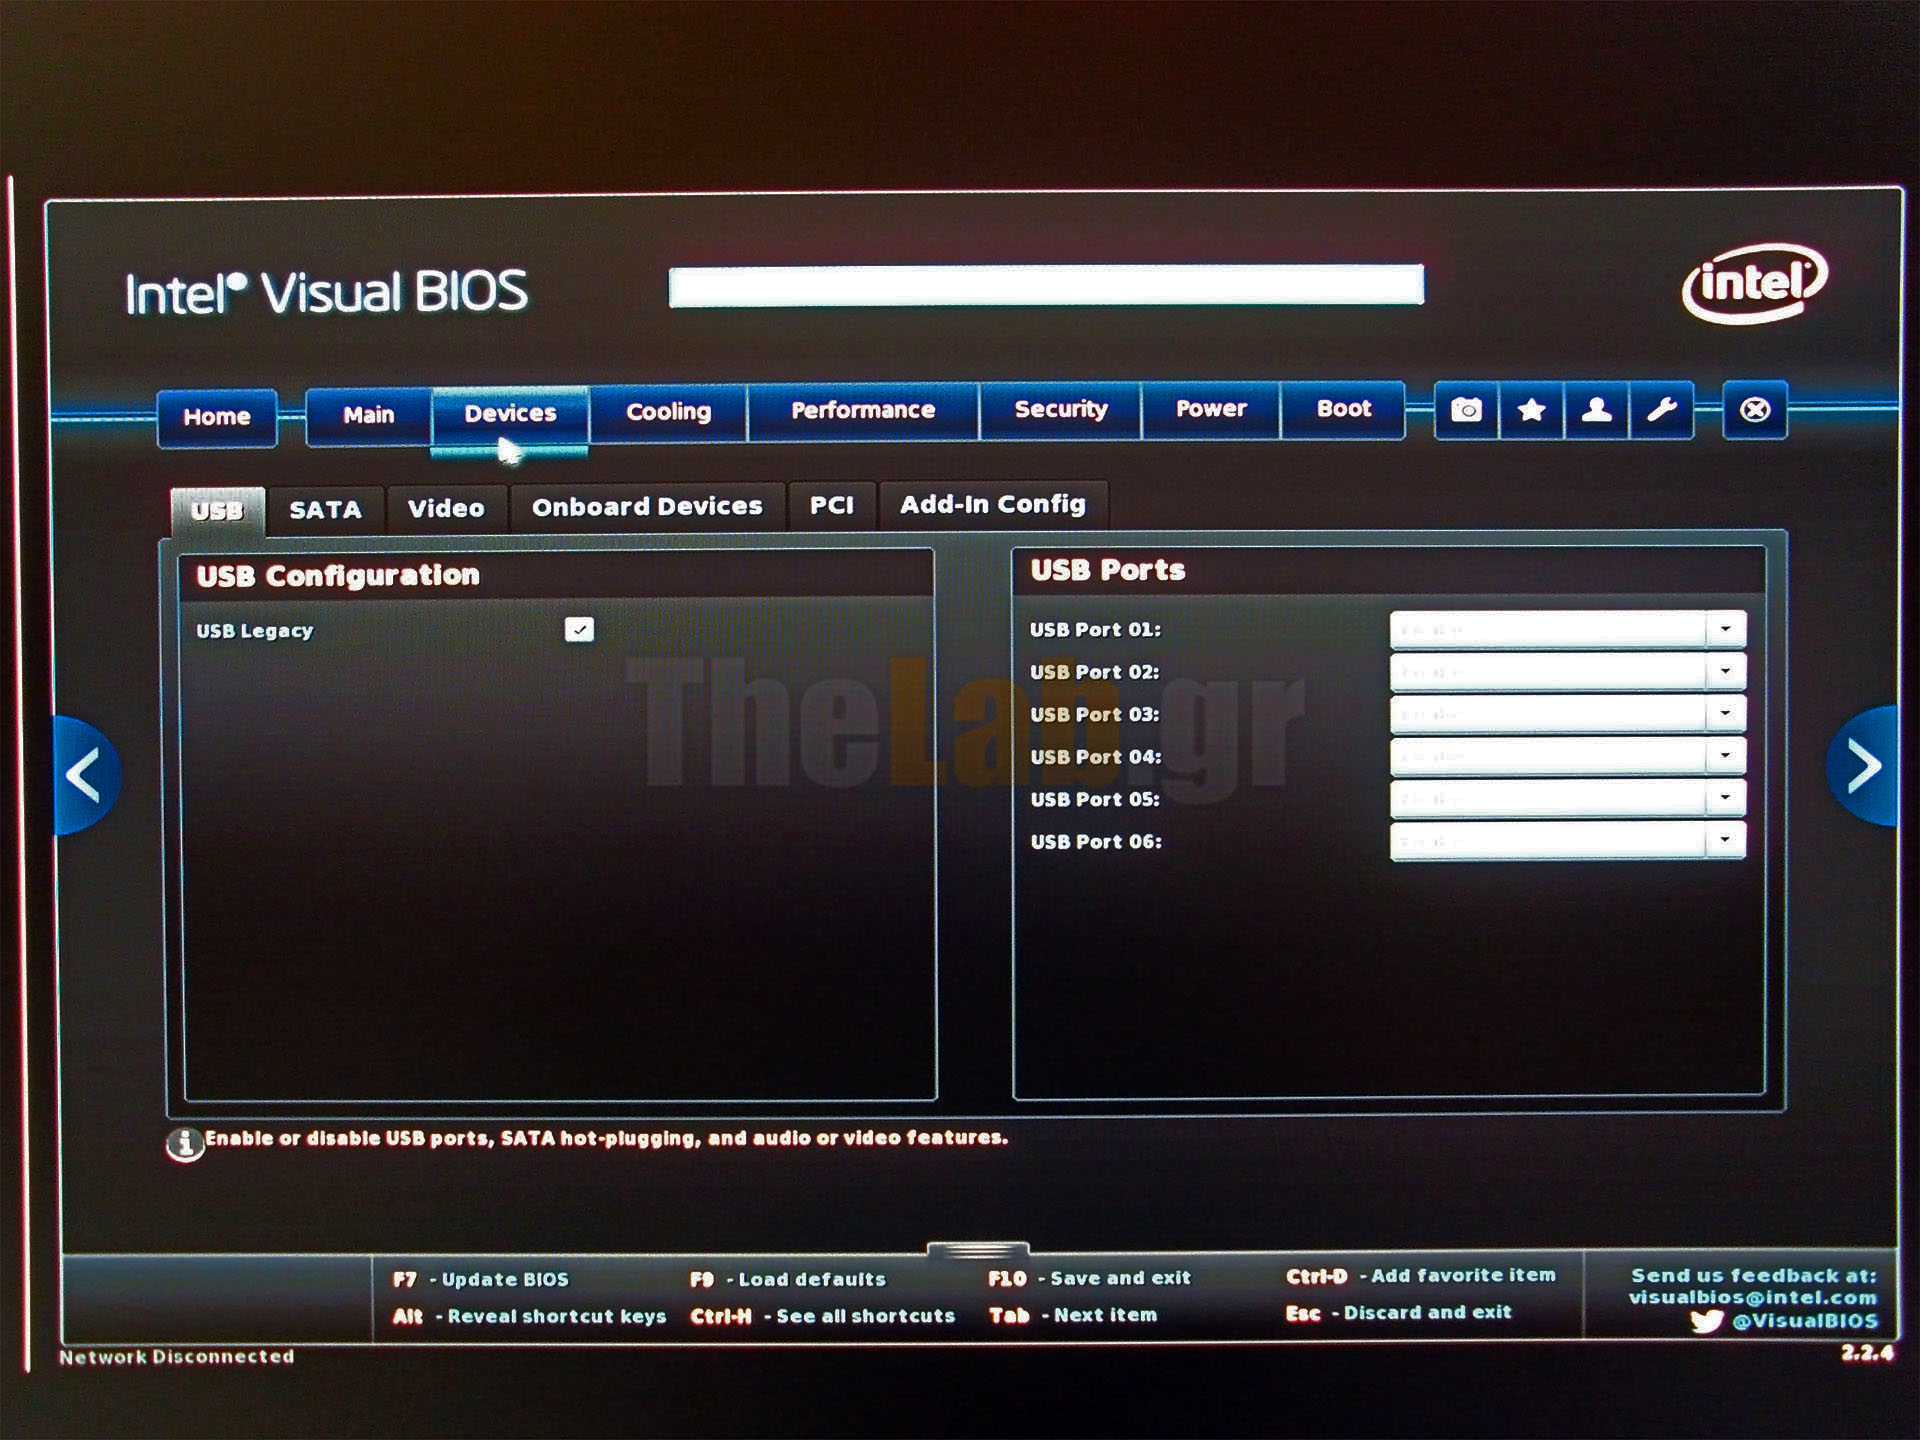Image resolution: width=1920 pixels, height=1440 pixels.
Task: Open favorites with the star icon
Action: coord(1531,410)
